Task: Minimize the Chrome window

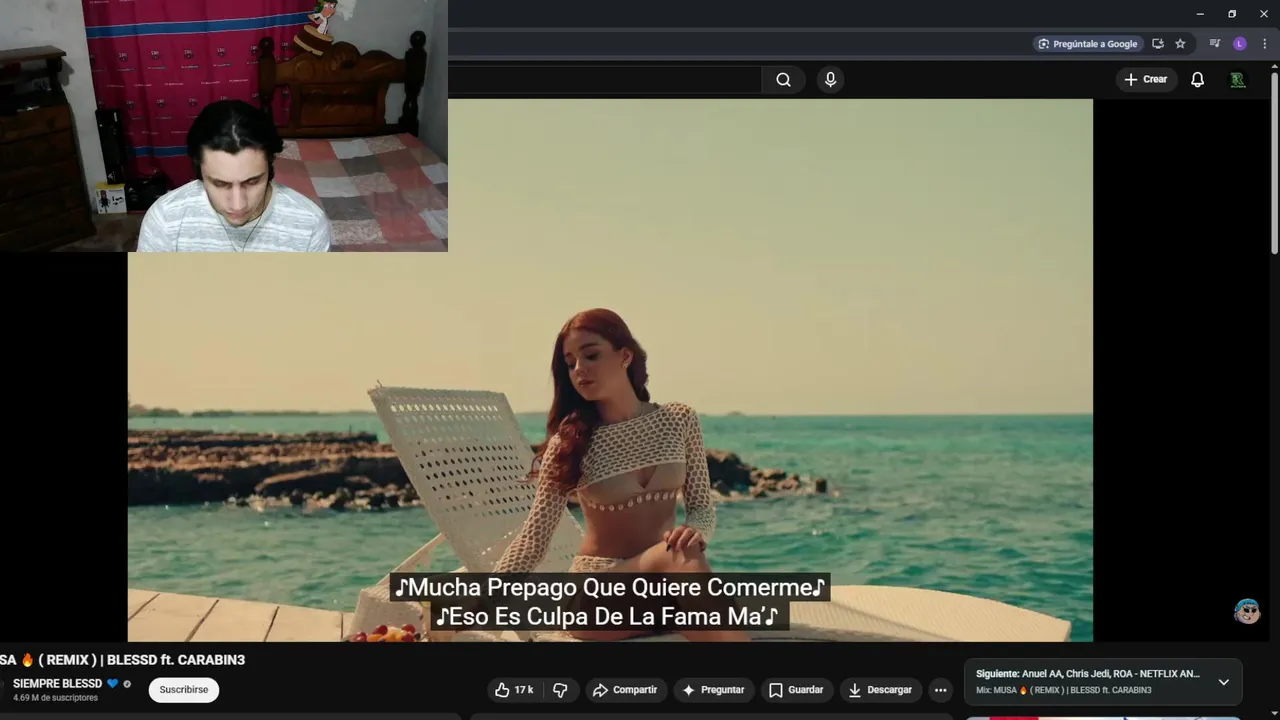Action: [x=1200, y=14]
